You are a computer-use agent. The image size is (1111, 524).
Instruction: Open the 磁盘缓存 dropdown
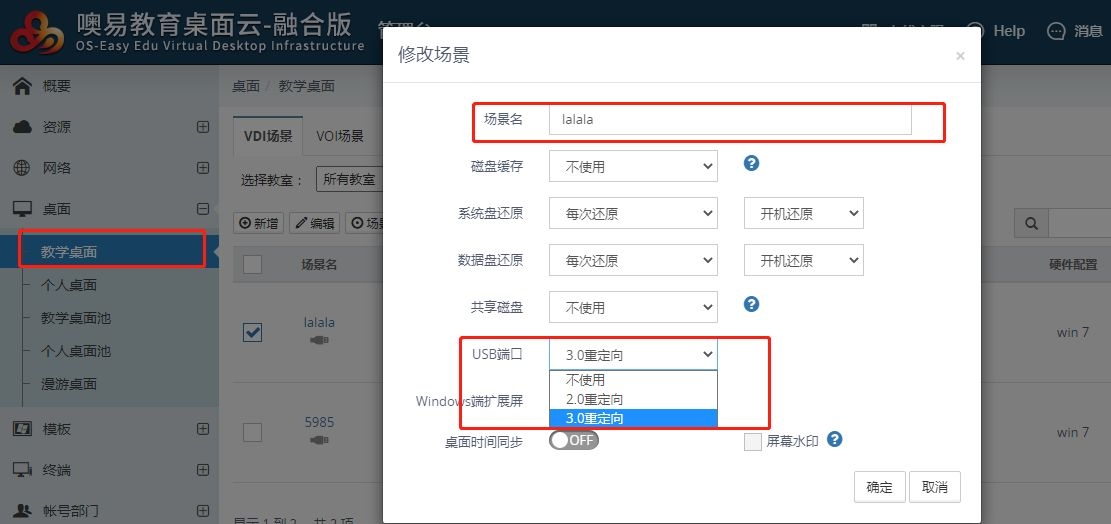(x=632, y=166)
